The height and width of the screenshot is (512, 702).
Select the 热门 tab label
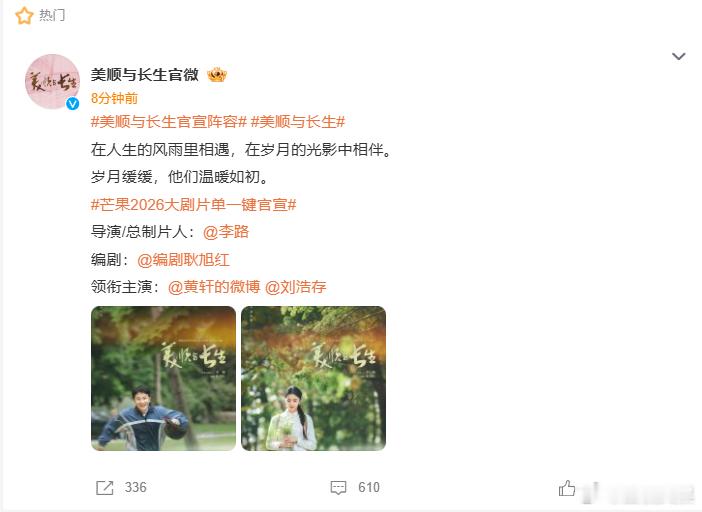(52, 15)
